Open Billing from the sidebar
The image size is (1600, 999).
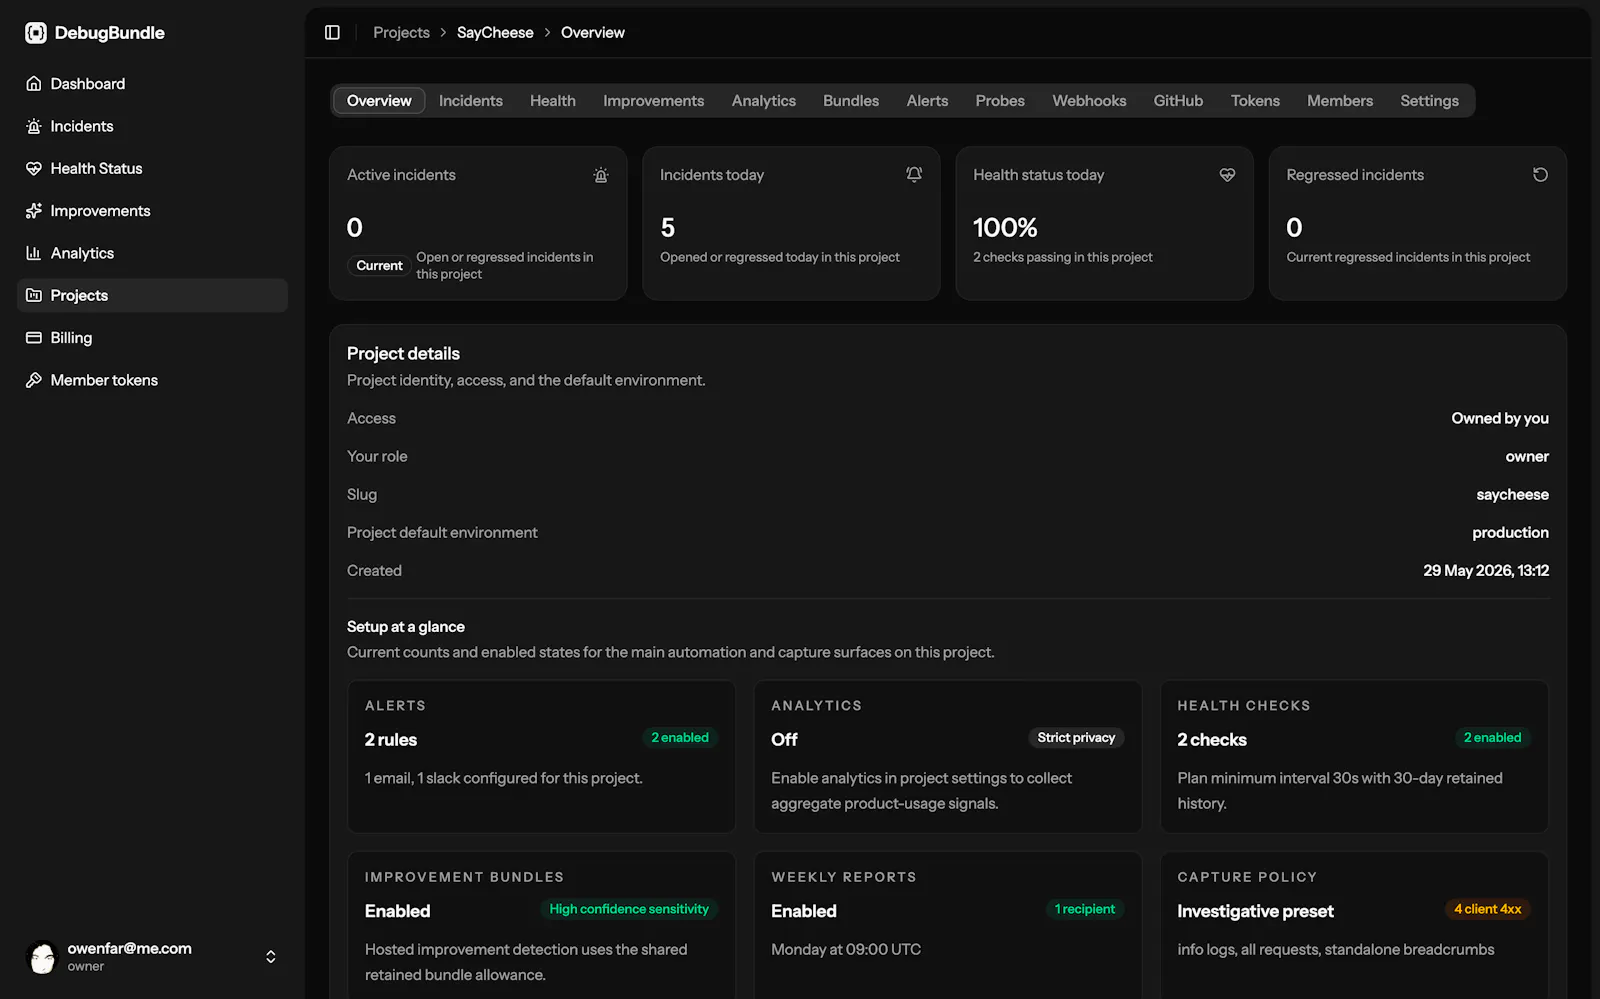(x=152, y=338)
